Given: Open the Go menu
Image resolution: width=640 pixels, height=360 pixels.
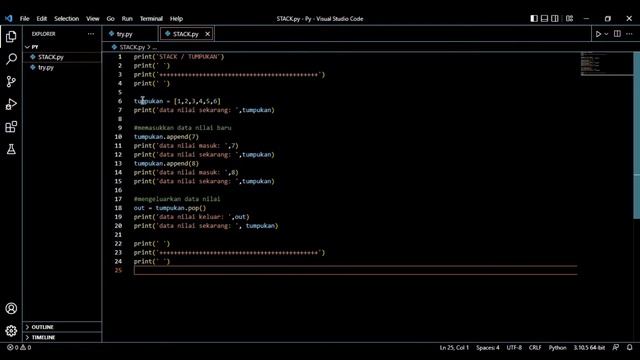Looking at the screenshot, I should point(111,18).
